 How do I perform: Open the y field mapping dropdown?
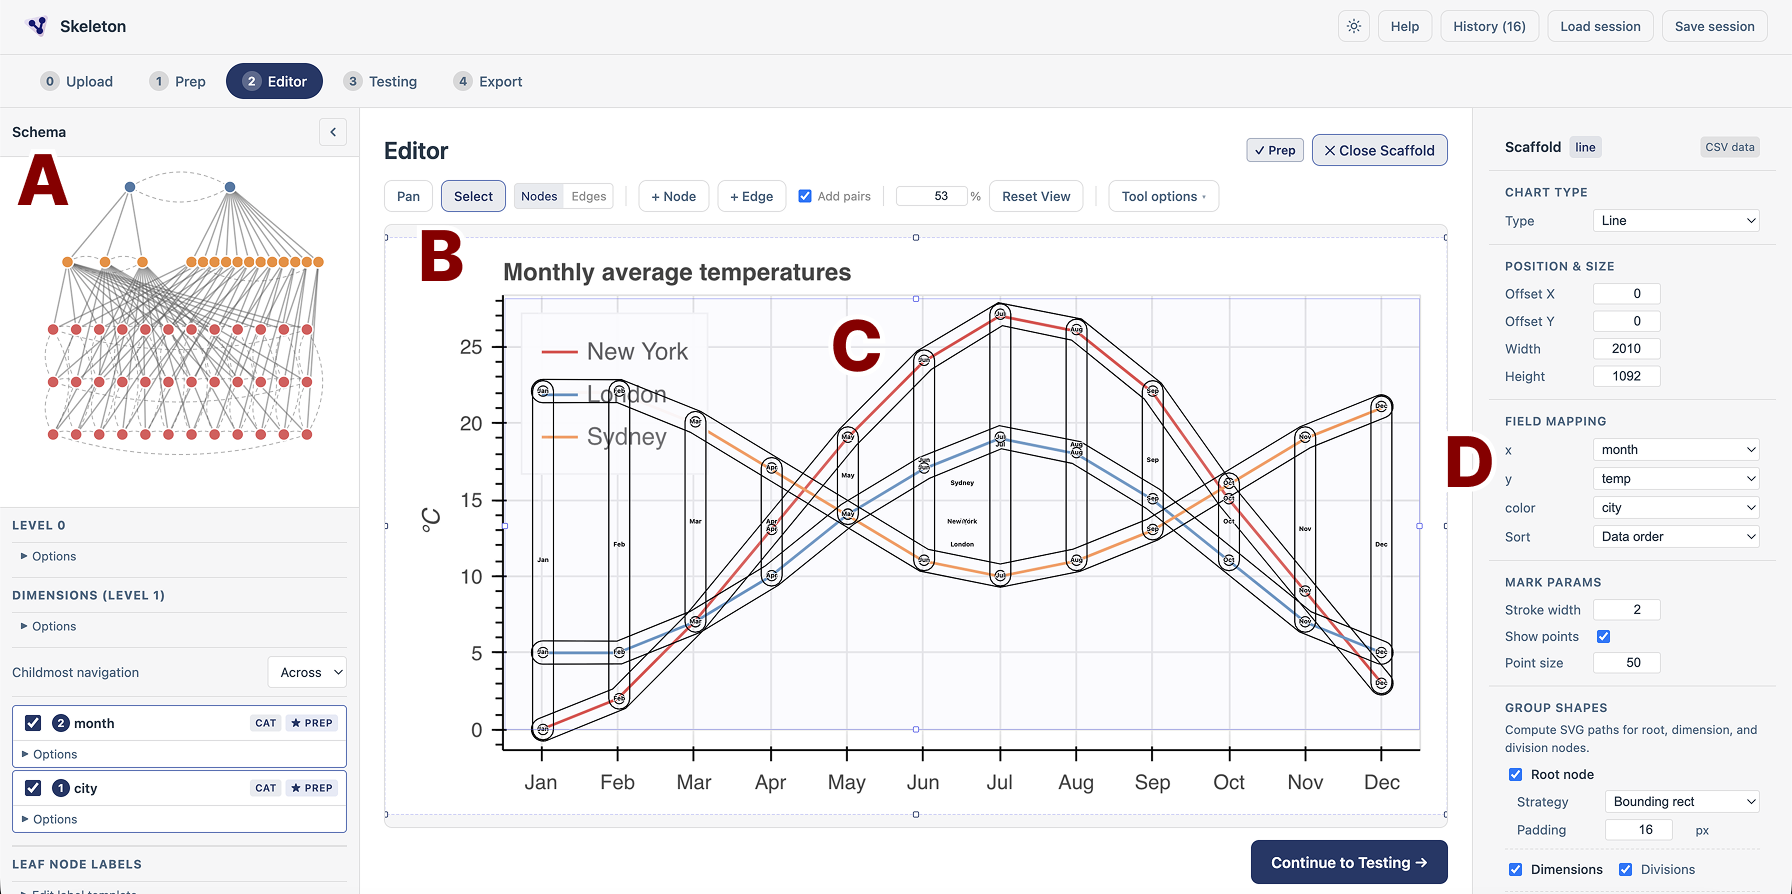point(1677,479)
